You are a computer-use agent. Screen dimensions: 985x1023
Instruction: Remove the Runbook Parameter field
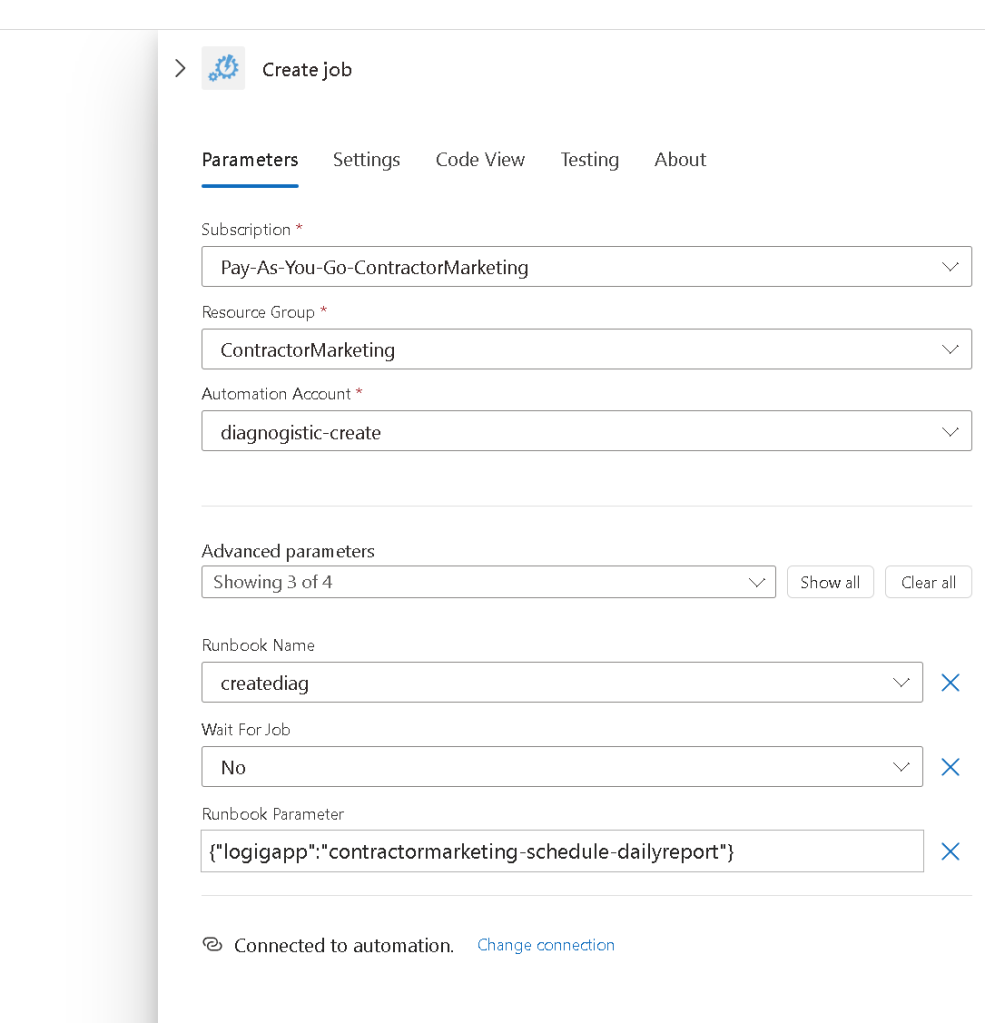950,851
